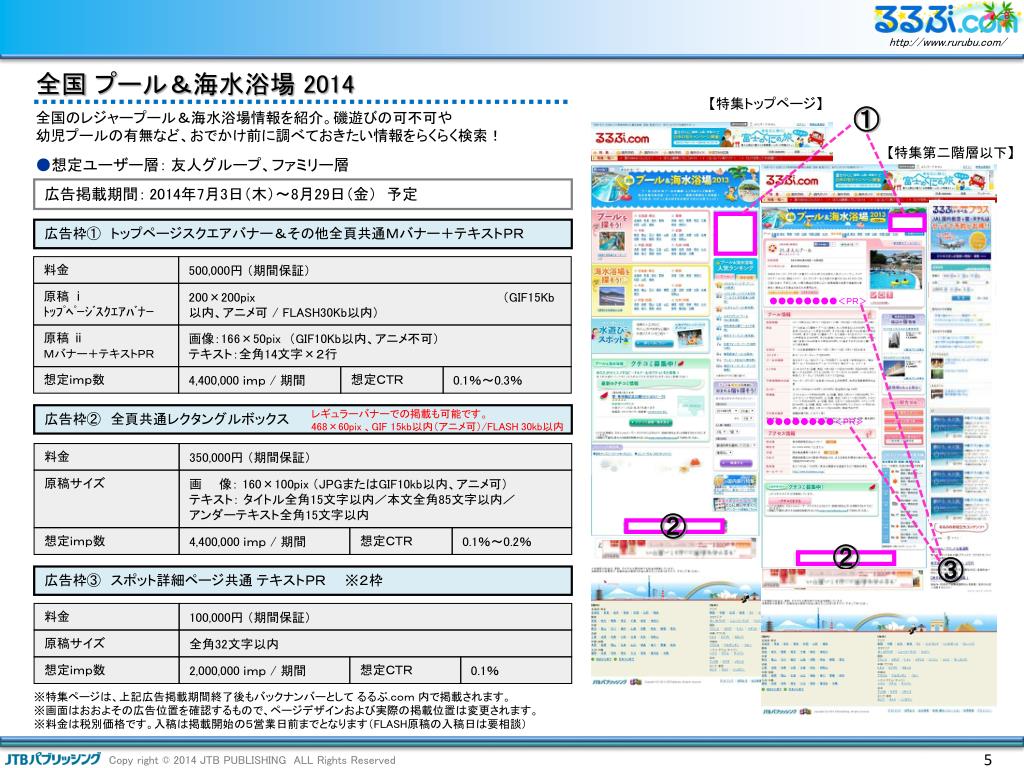
Task: Click the 画像: 160×100pix specification line
Action: coord(347,484)
